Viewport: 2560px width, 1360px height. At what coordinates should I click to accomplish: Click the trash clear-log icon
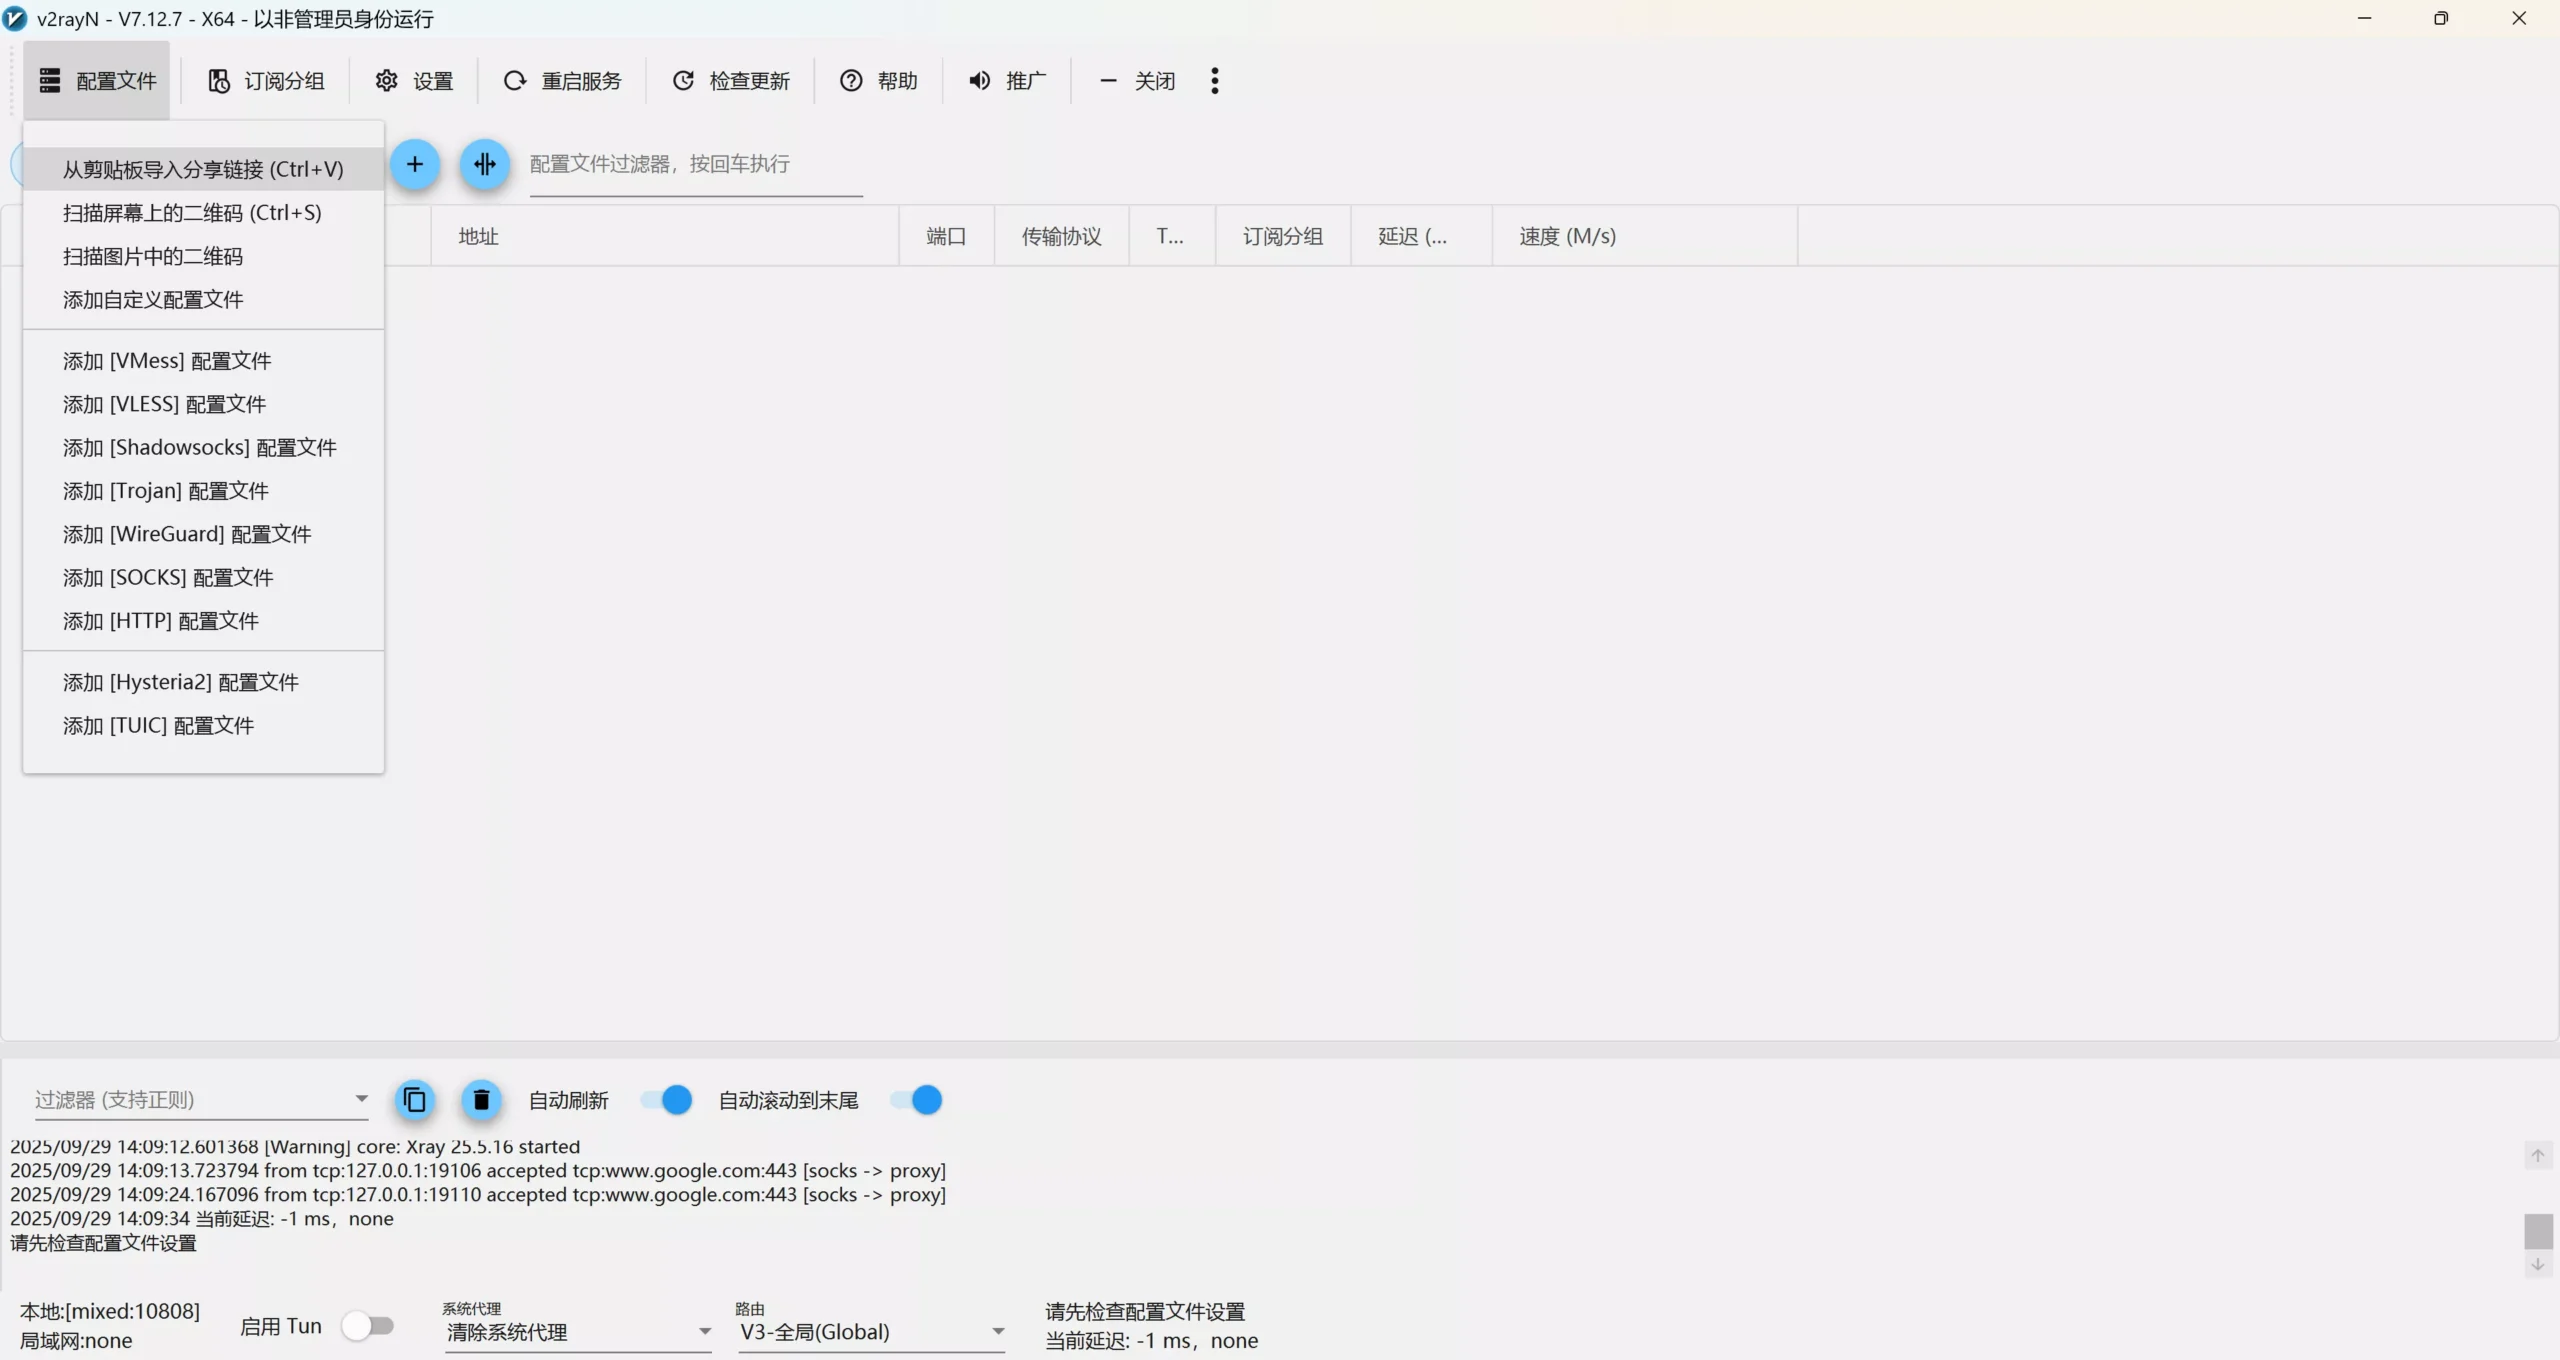pyautogui.click(x=481, y=1101)
